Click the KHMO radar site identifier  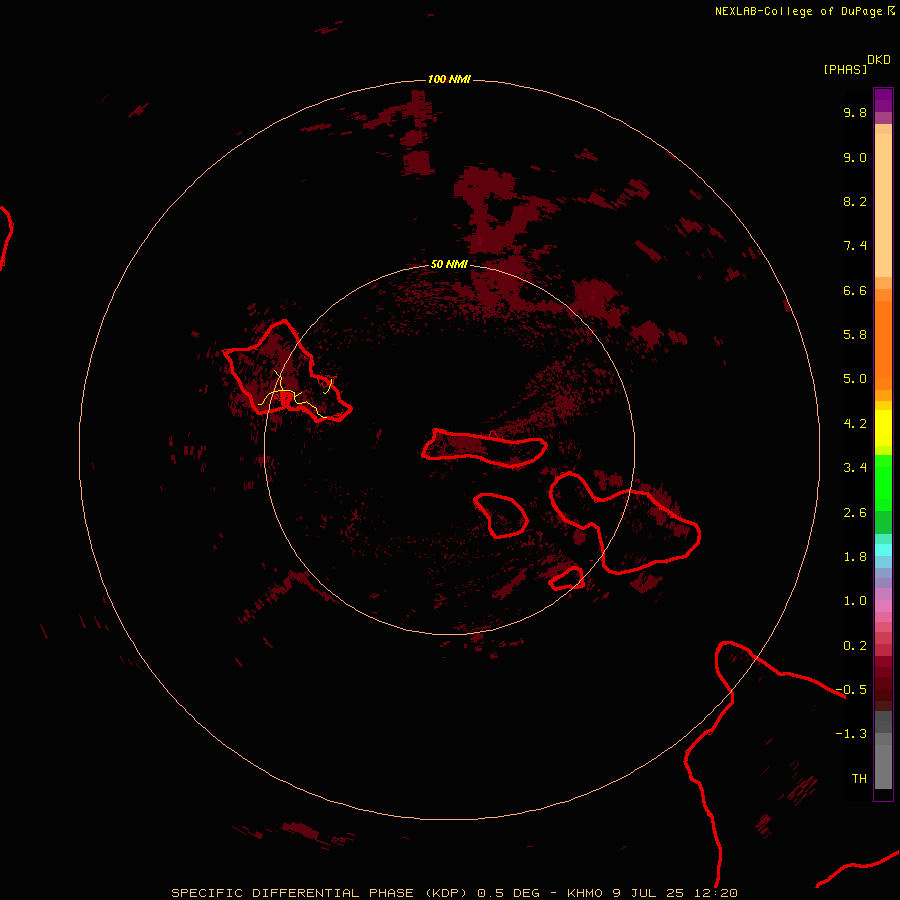(x=585, y=893)
